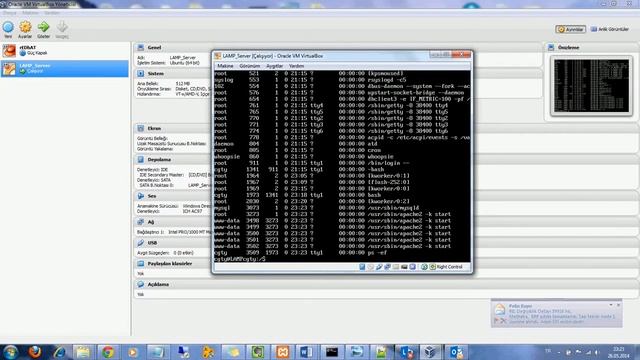This screenshot has height=360, width=640.
Task: Open Ayarlar (Settings) gear icon in toolbar
Action: (25, 27)
